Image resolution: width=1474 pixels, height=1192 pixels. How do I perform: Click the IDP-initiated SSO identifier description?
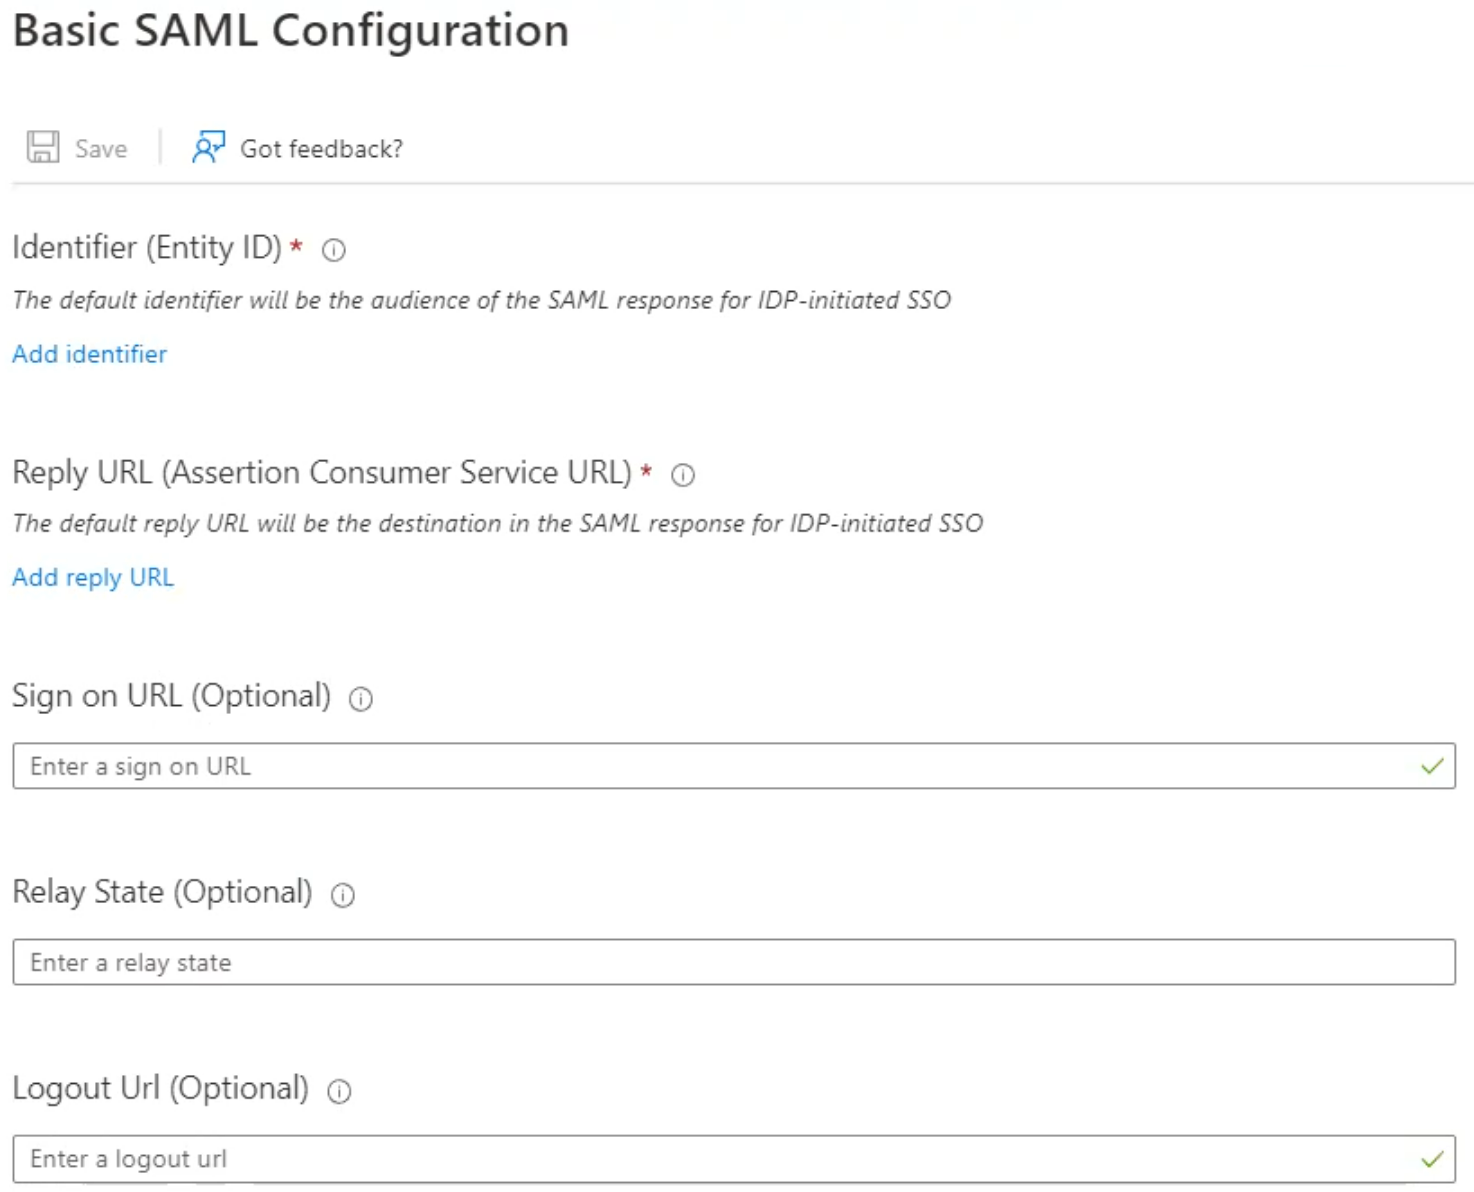point(481,300)
